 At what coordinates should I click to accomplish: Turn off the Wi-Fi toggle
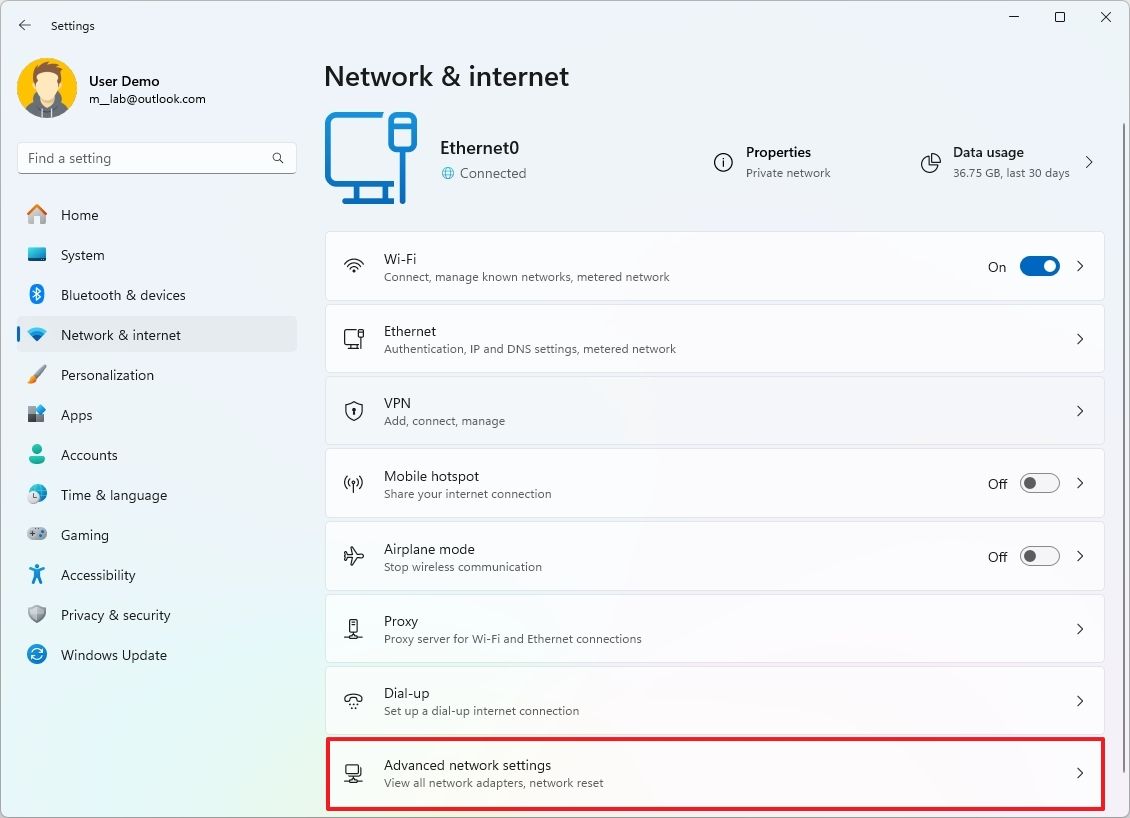[x=1039, y=266]
